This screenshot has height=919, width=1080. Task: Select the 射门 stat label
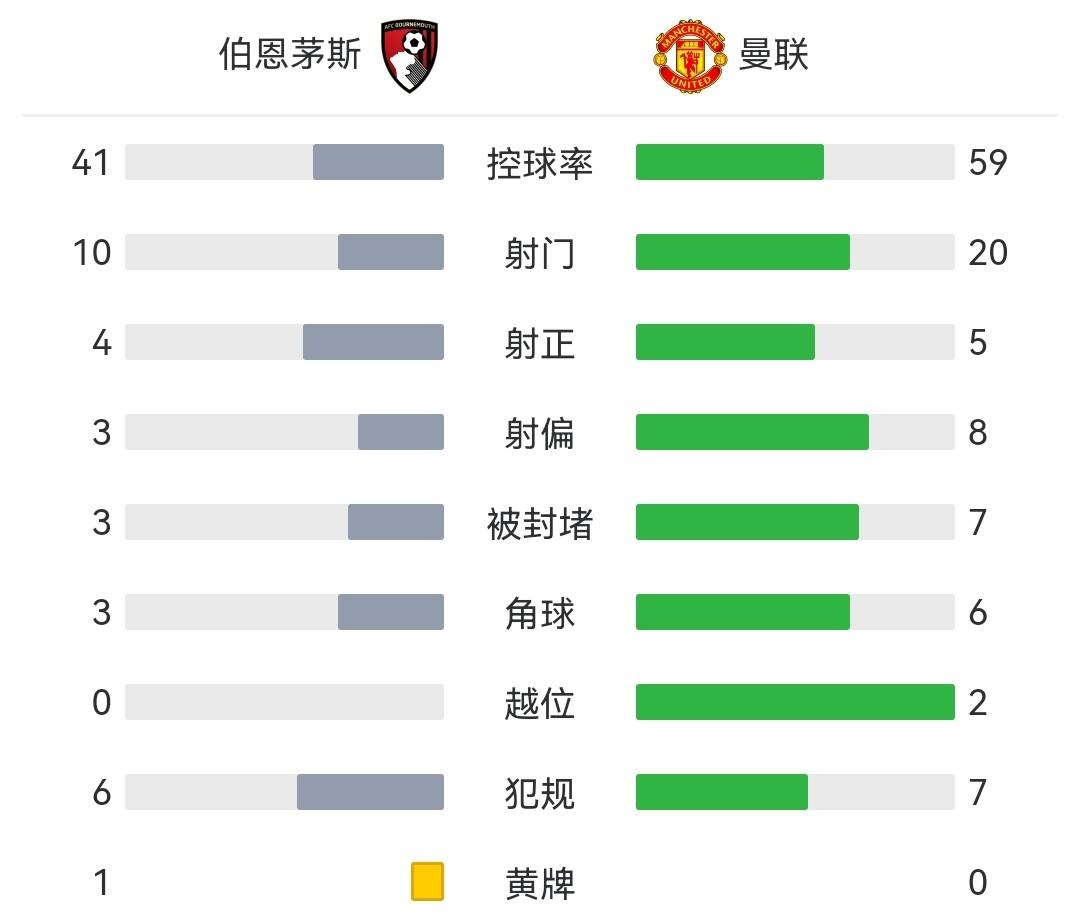click(540, 253)
